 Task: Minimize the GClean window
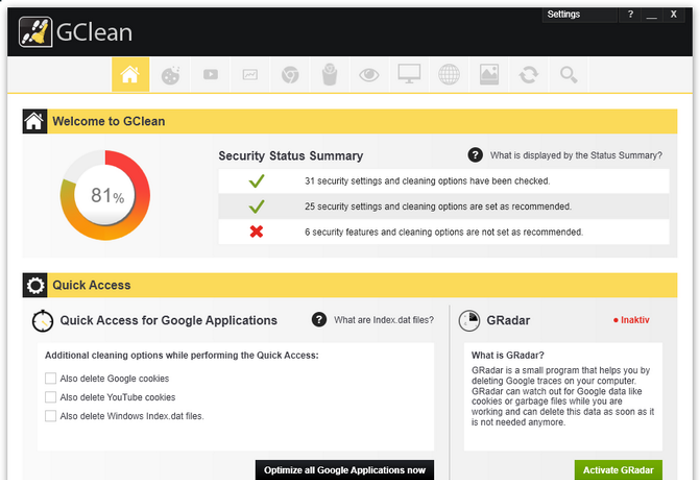point(651,14)
